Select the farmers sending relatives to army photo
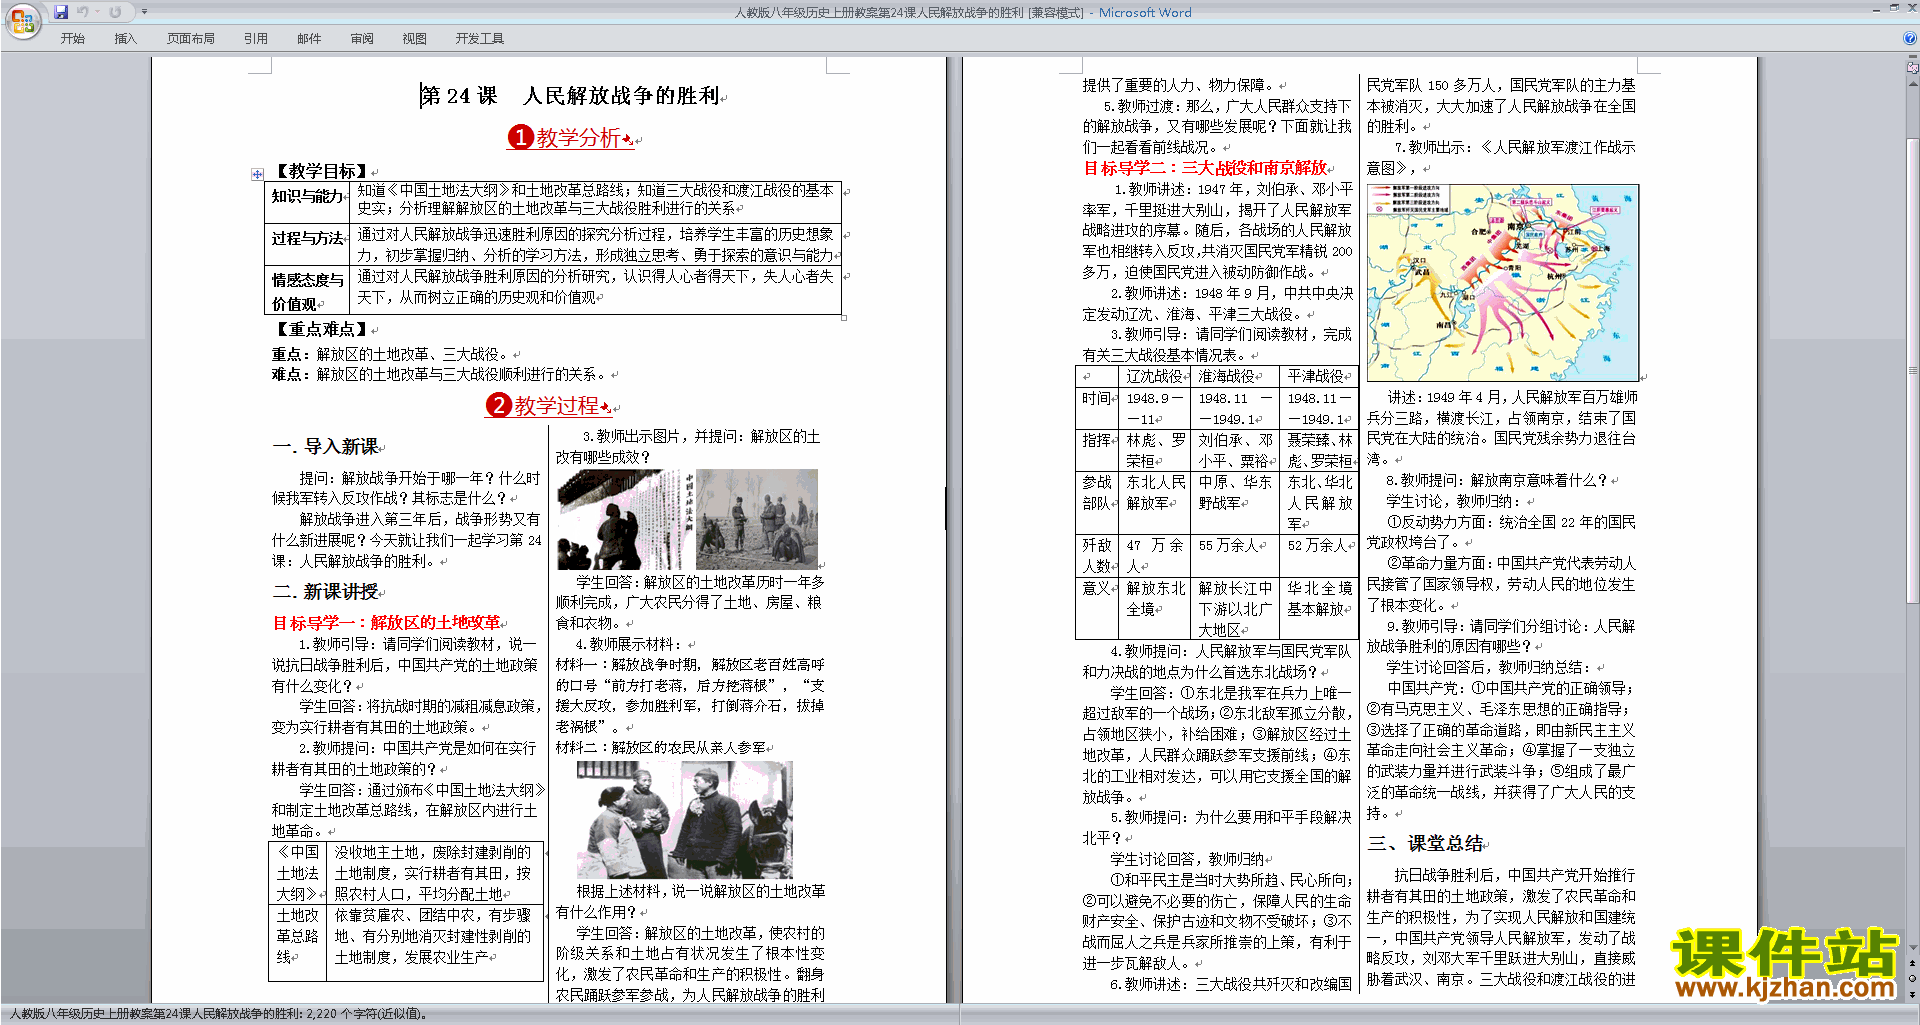 pyautogui.click(x=684, y=820)
